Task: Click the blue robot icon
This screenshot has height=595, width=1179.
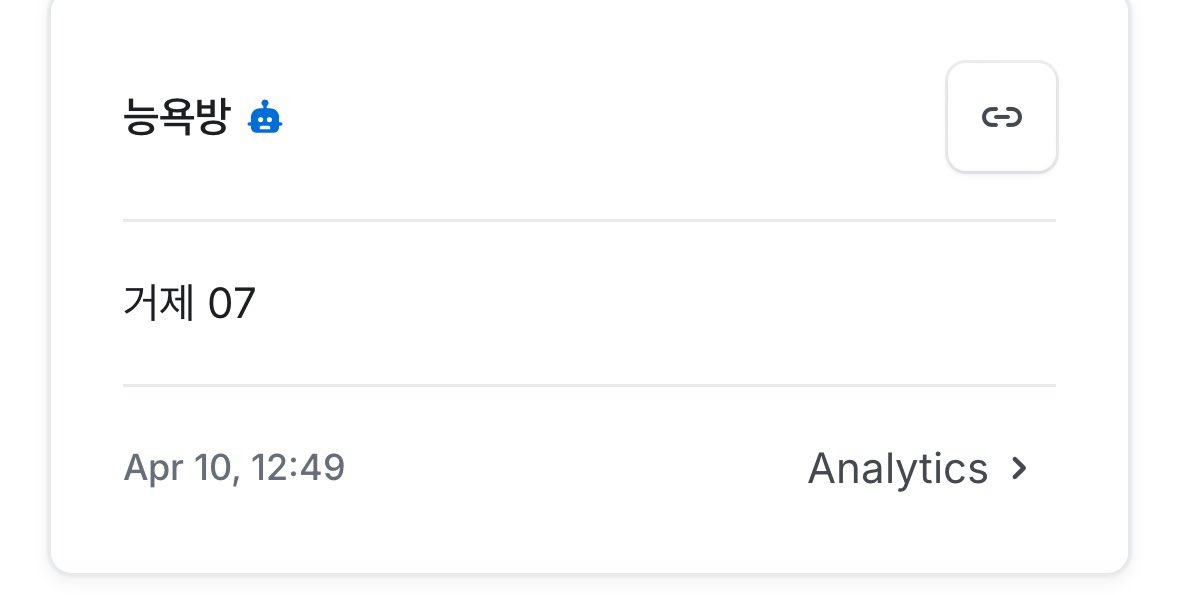Action: 265,118
